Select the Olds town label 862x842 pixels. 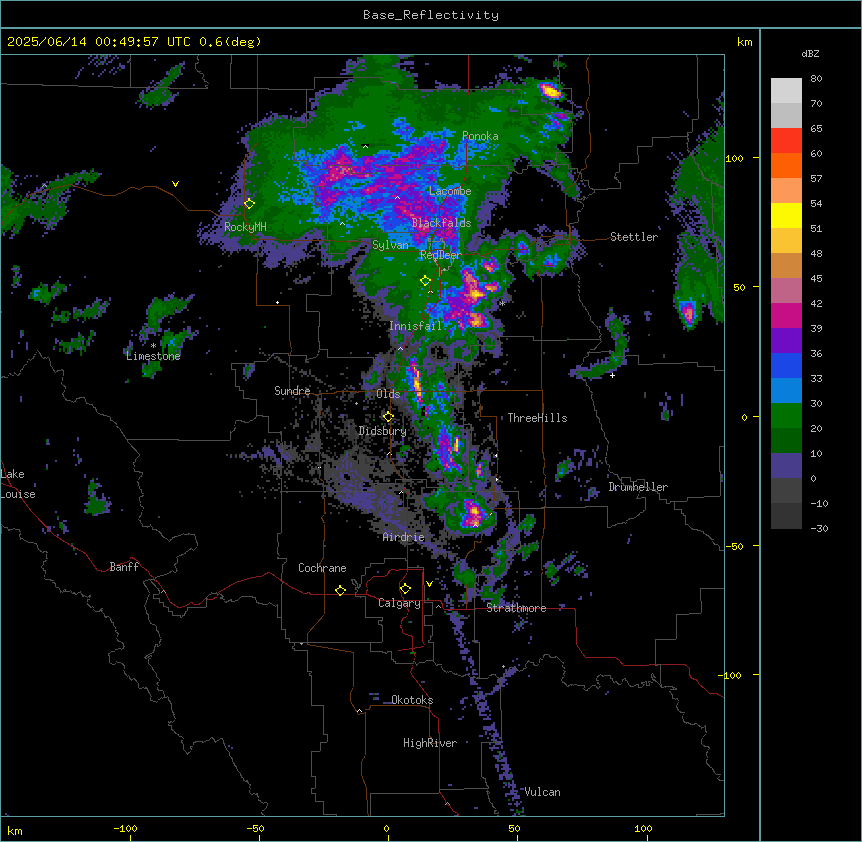388,394
